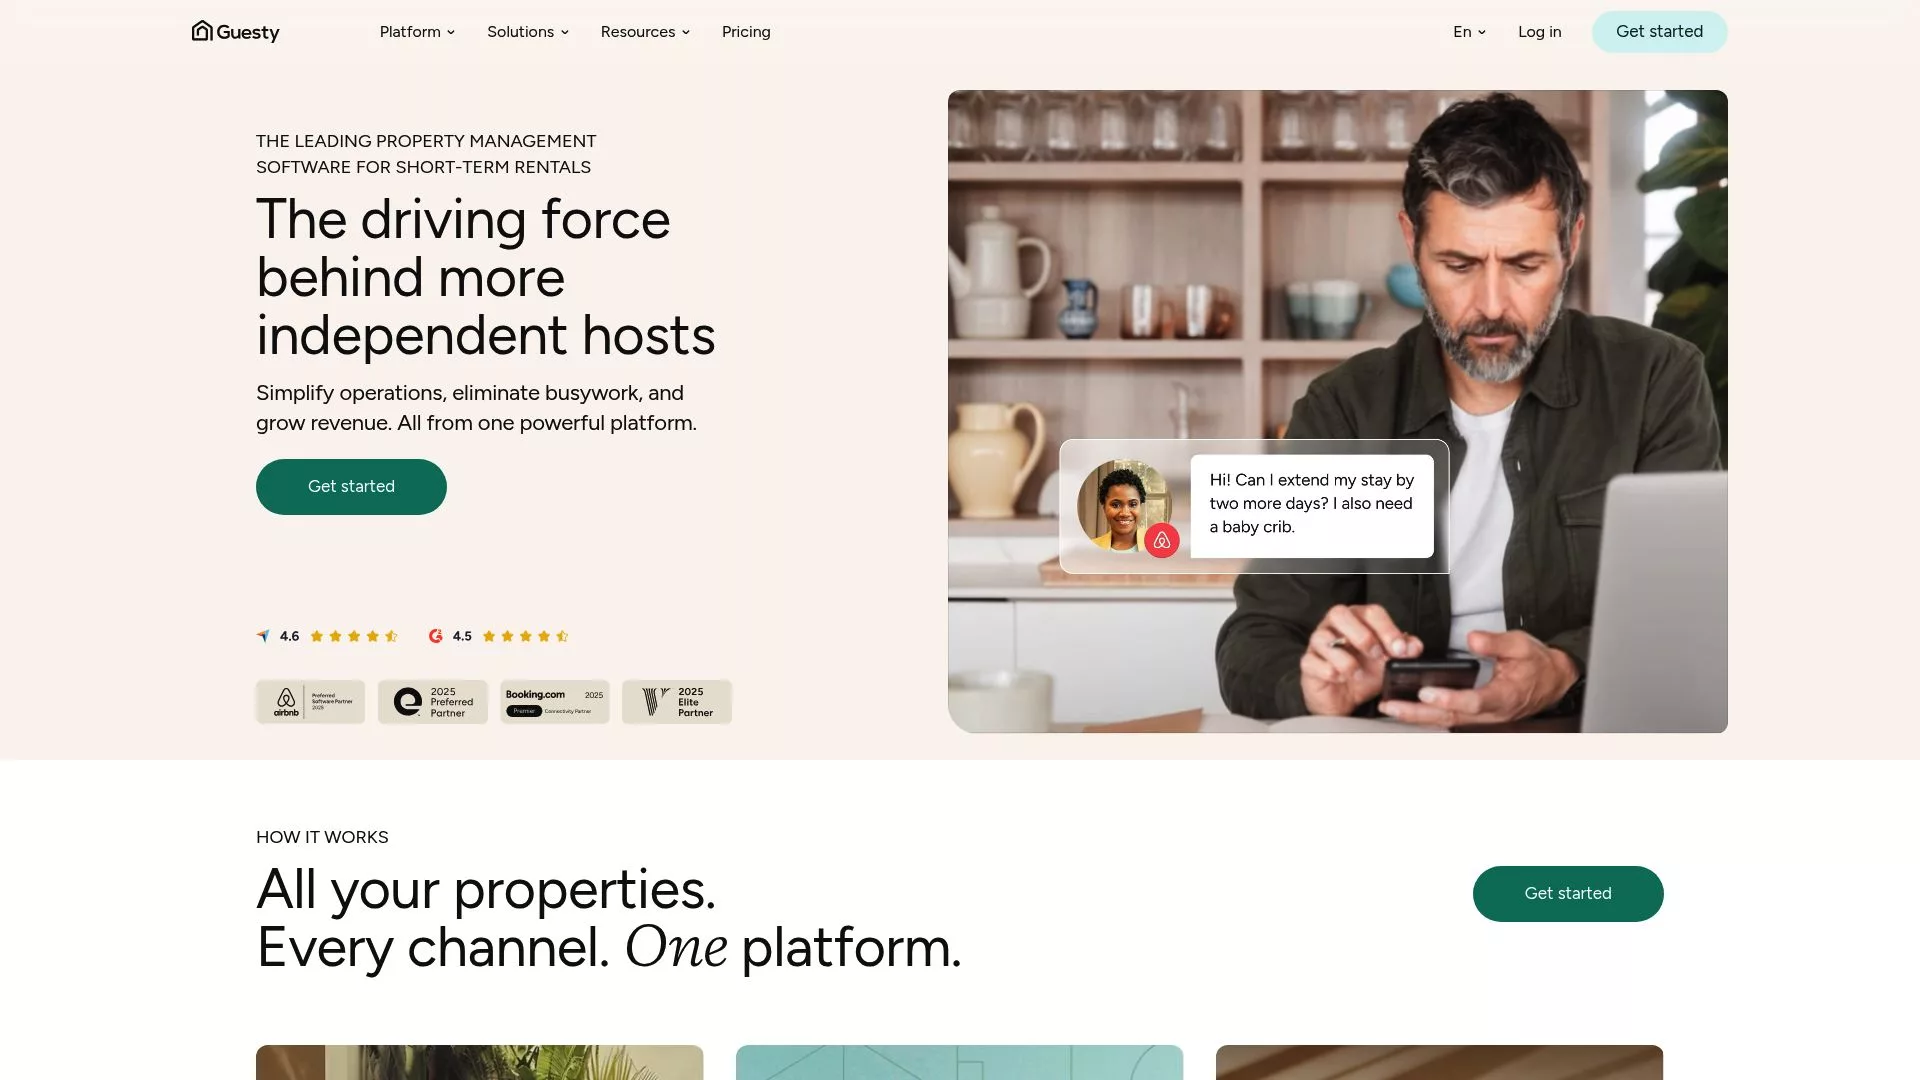This screenshot has height=1080, width=1920.
Task: Click Get started beside How It Works heading
Action: tap(1567, 894)
